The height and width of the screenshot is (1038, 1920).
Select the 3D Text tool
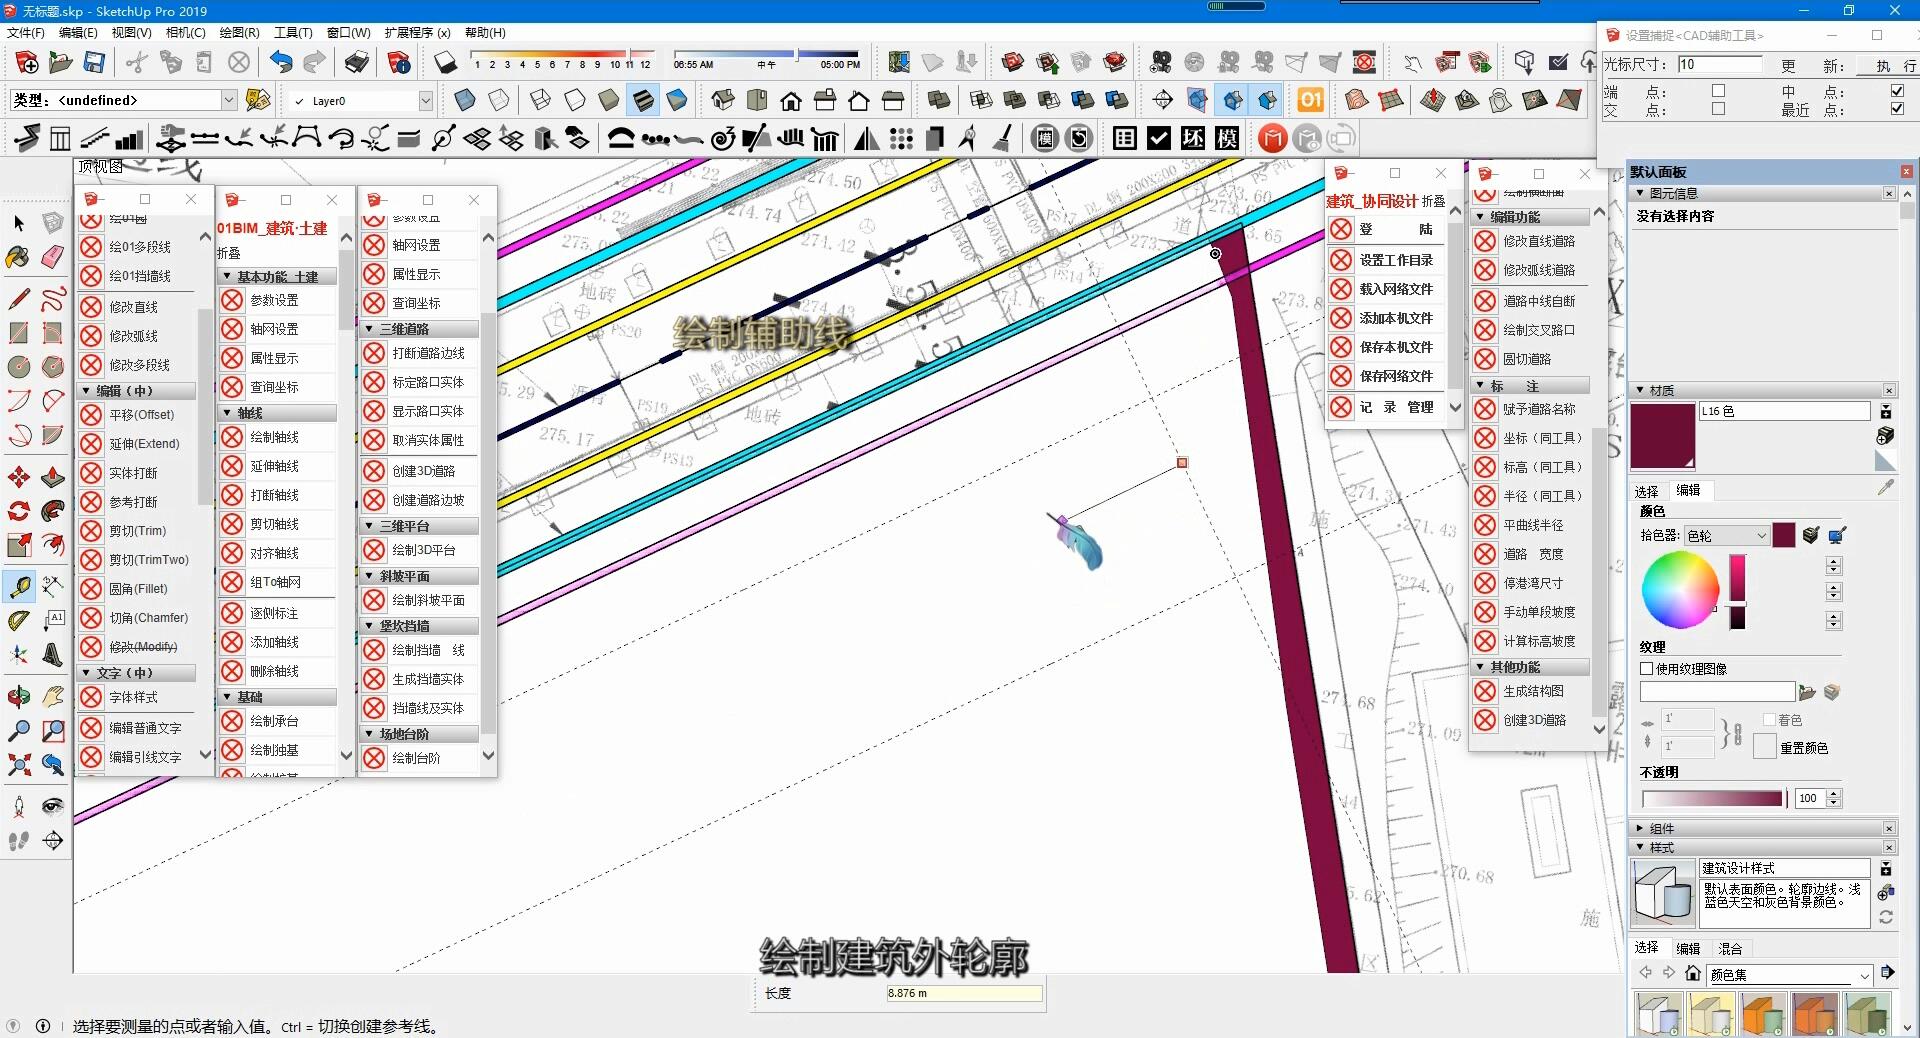[x=53, y=655]
